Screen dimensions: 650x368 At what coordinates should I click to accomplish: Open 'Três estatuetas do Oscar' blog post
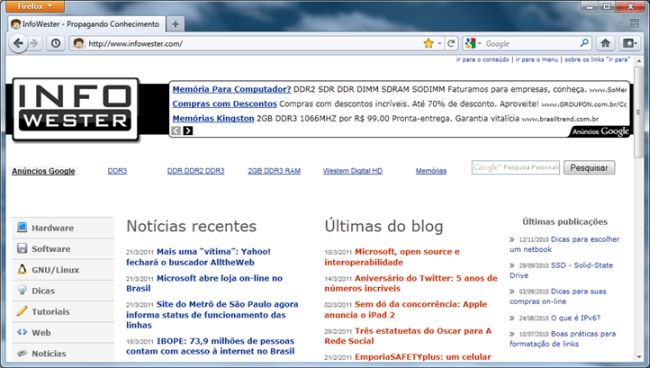408,336
